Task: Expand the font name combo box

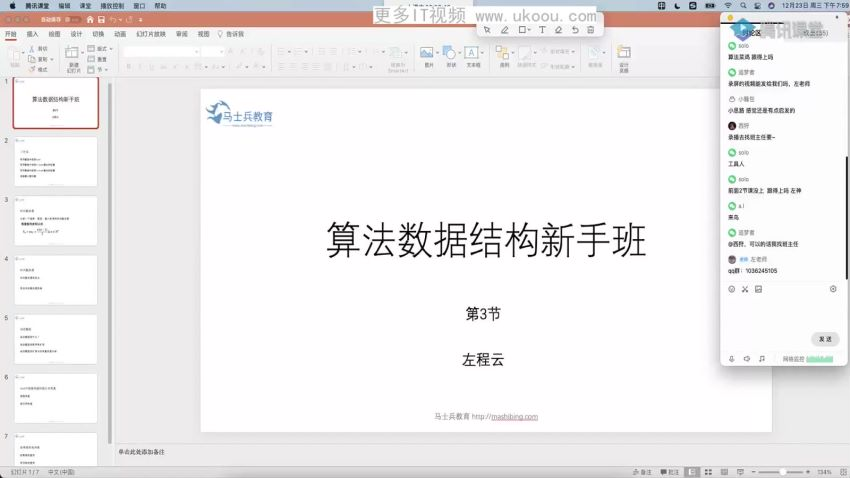Action: (162, 52)
